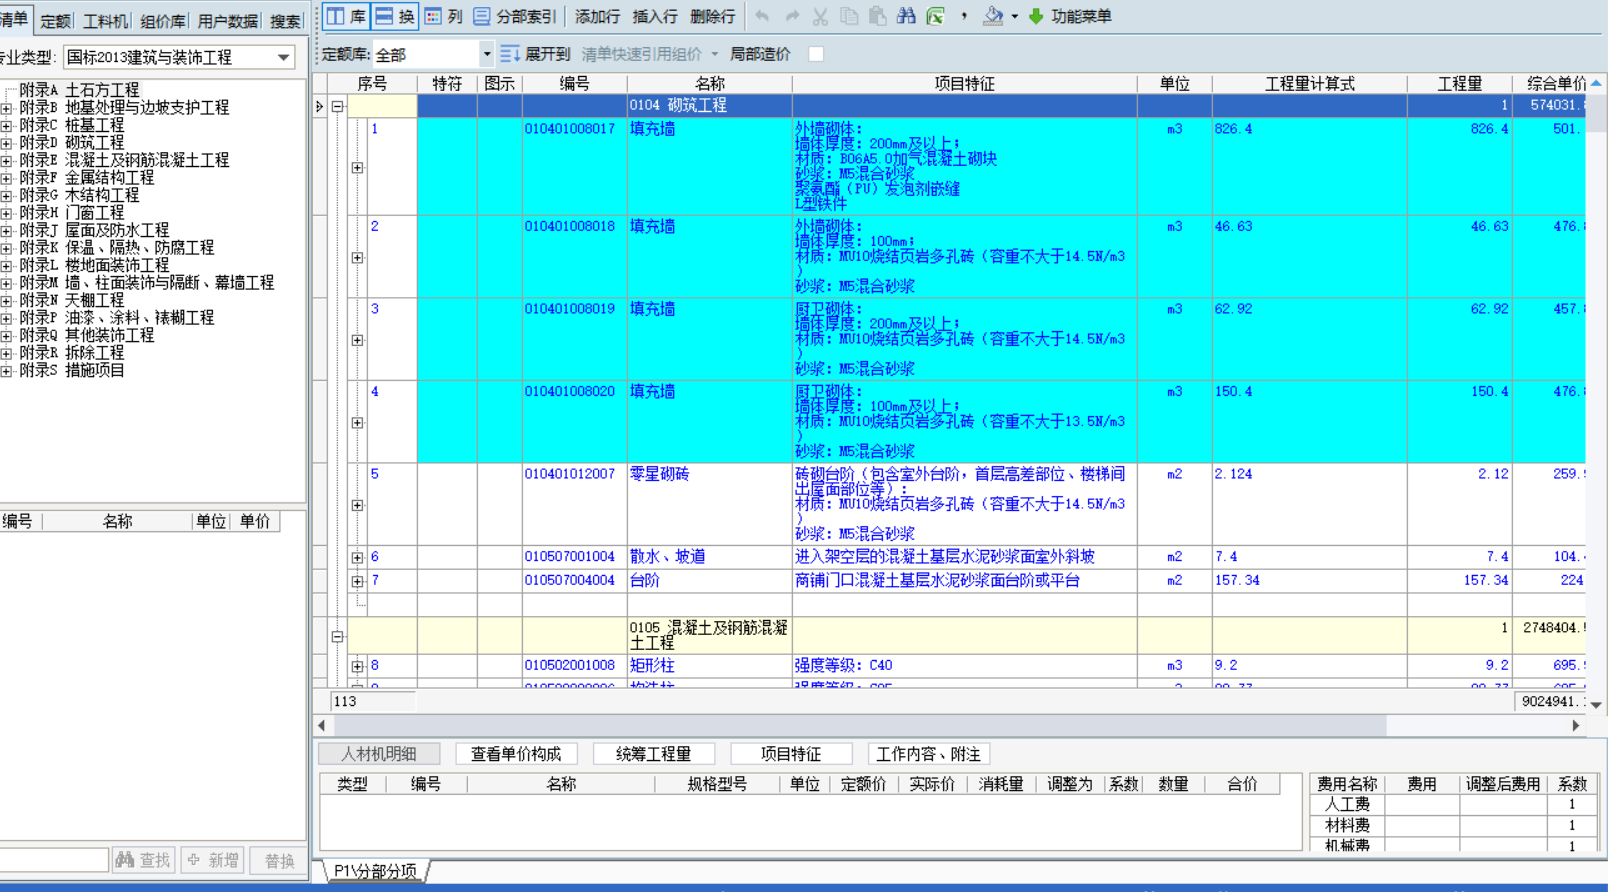Open the 人材机明细 tab
Screen dimensions: 1608x892
click(378, 754)
